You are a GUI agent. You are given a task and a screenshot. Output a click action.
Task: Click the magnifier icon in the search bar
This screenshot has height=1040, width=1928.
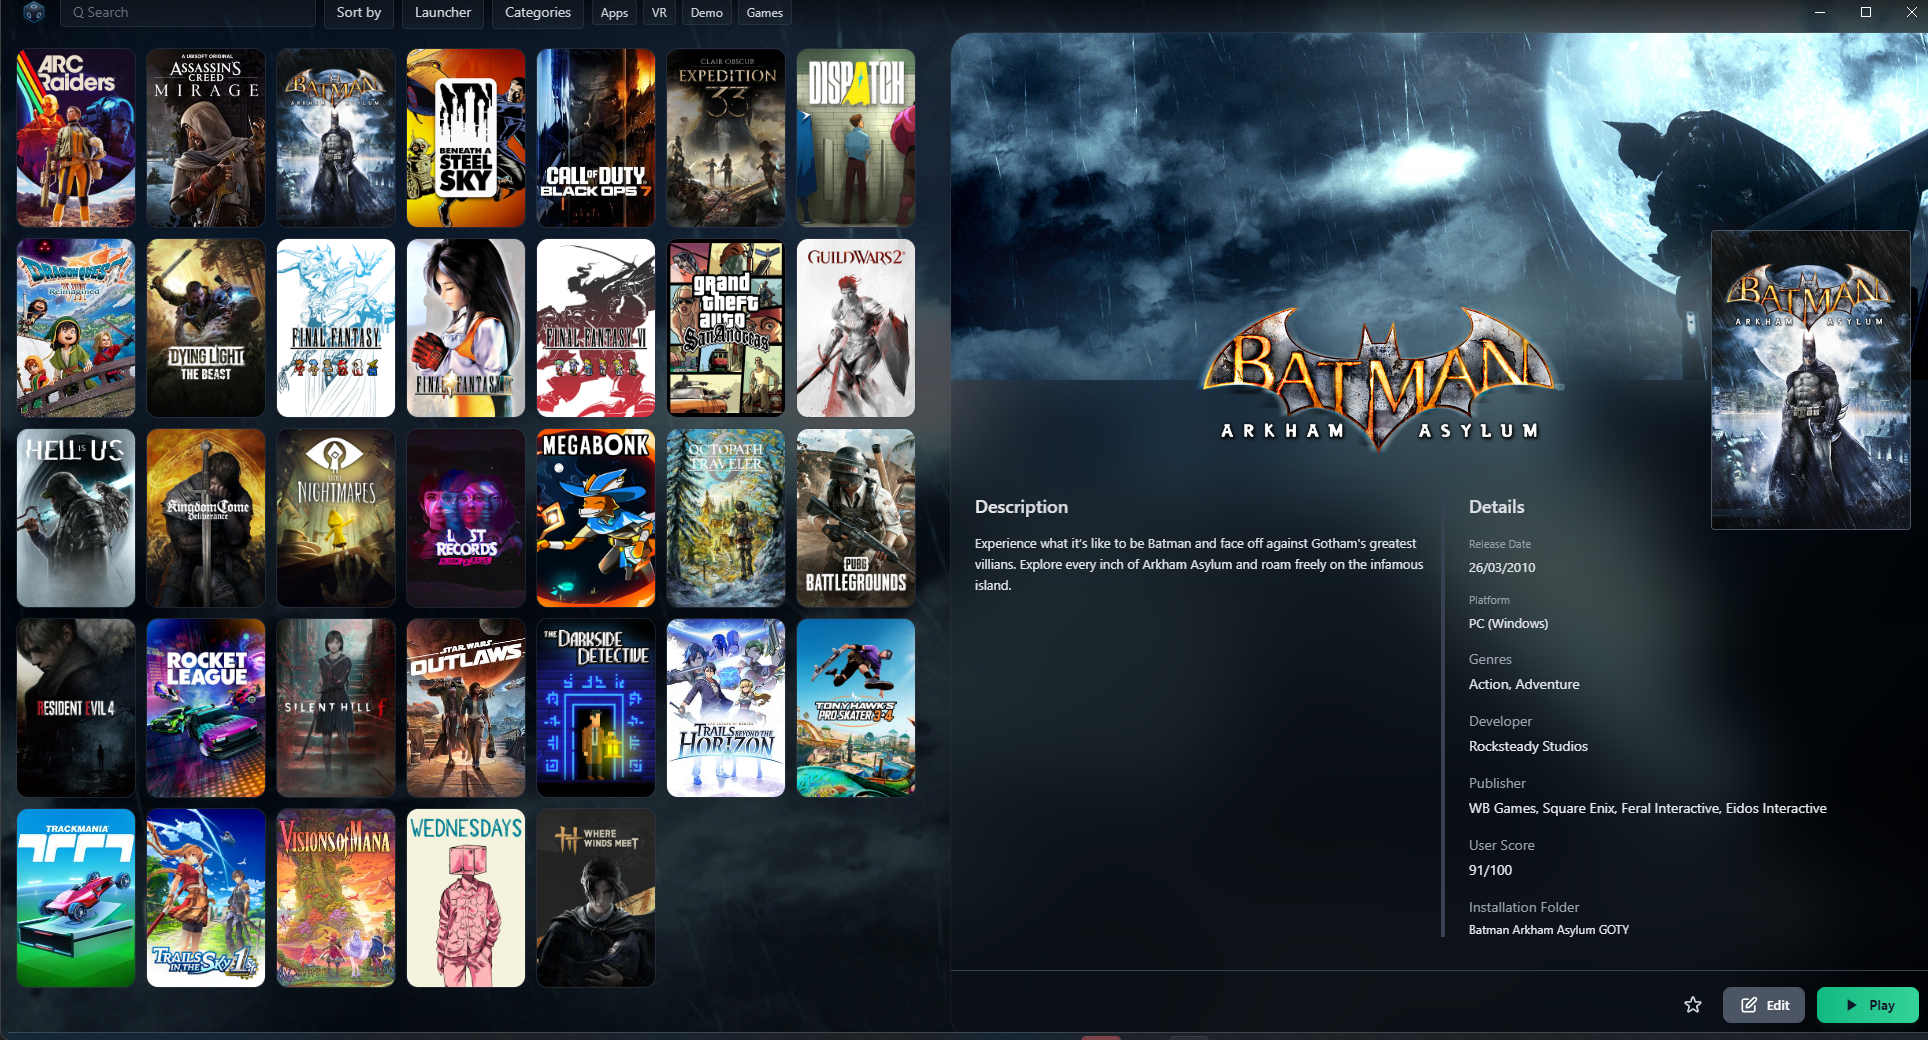point(78,13)
